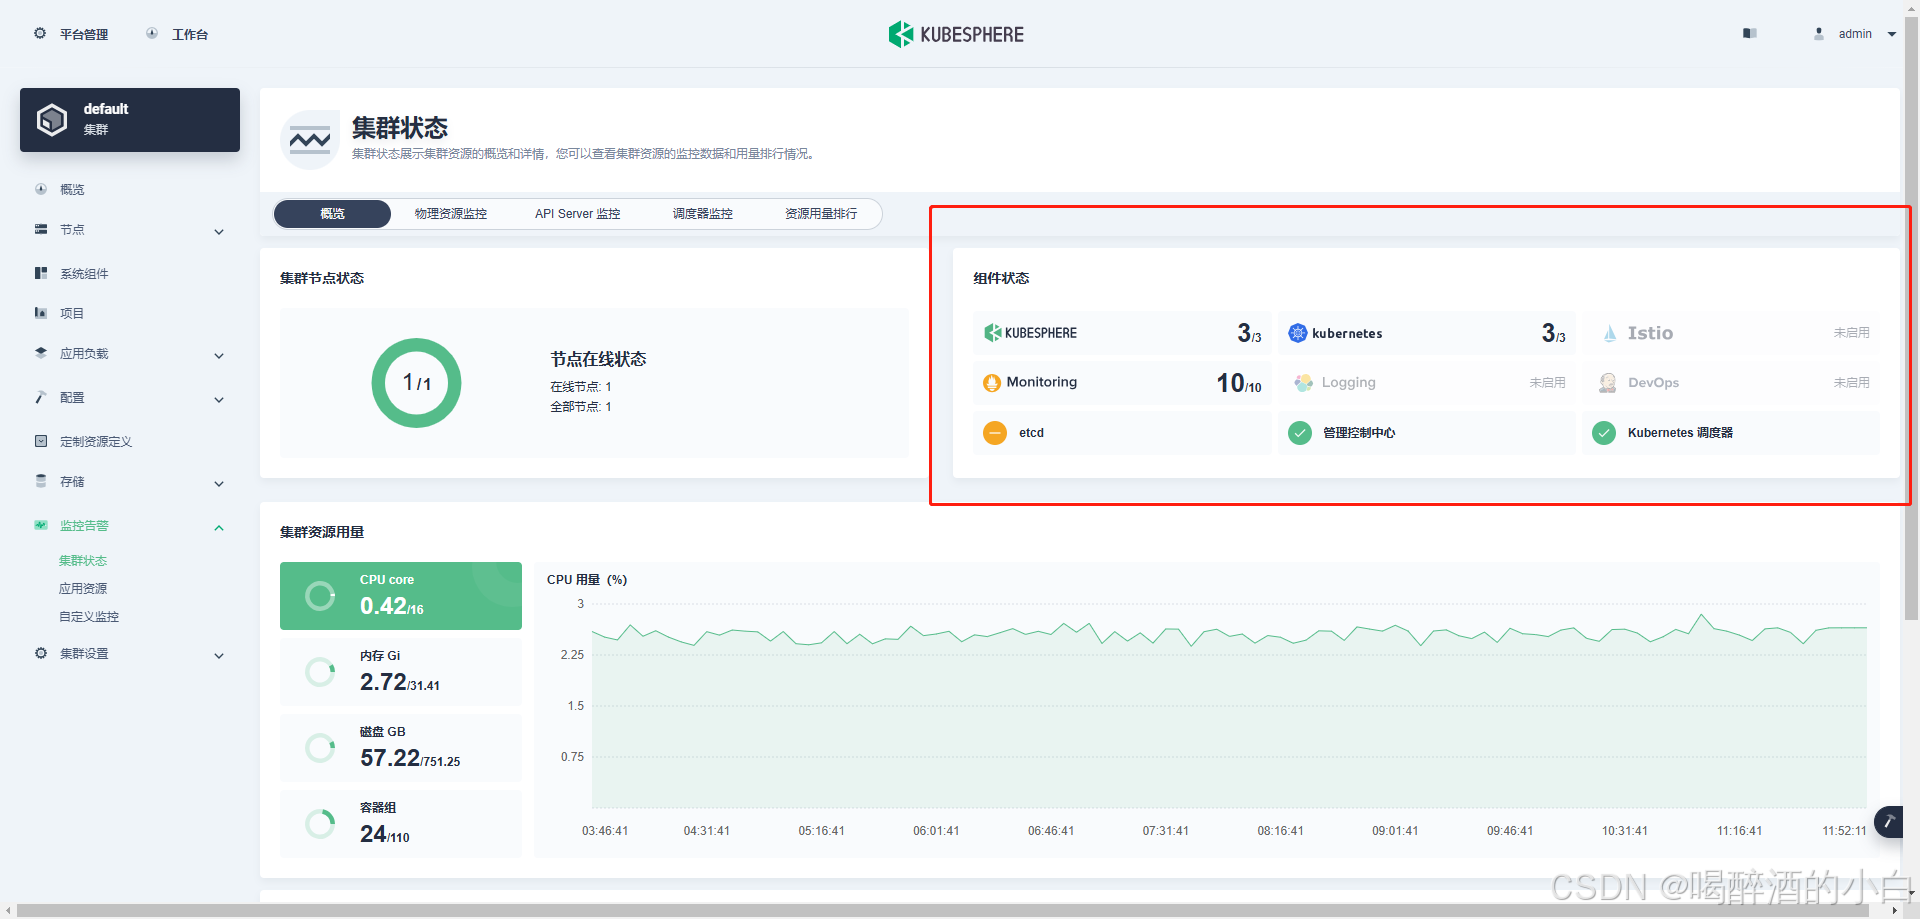Open the 应用资源 sidebar sub-item
This screenshot has height=919, width=1920.
click(x=83, y=589)
